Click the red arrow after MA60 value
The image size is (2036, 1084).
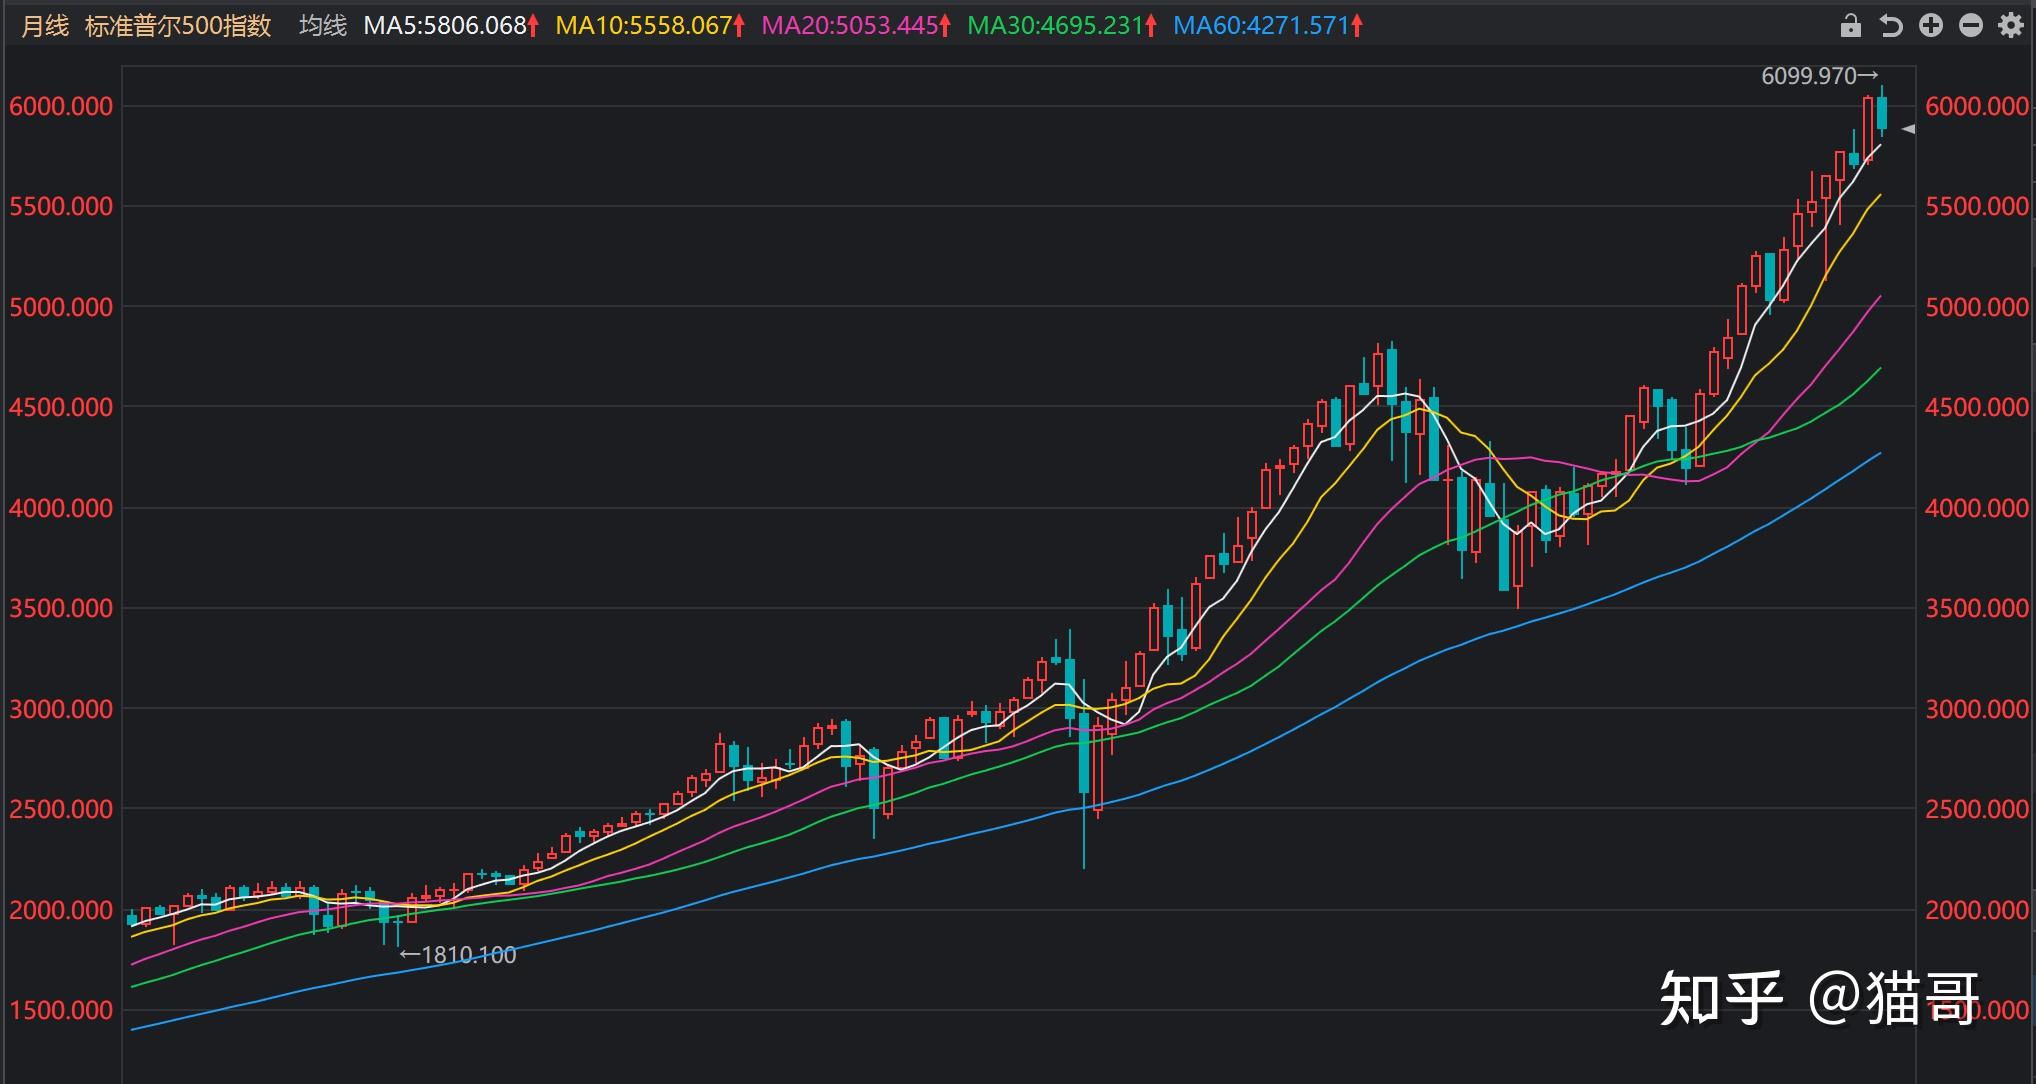[1357, 26]
